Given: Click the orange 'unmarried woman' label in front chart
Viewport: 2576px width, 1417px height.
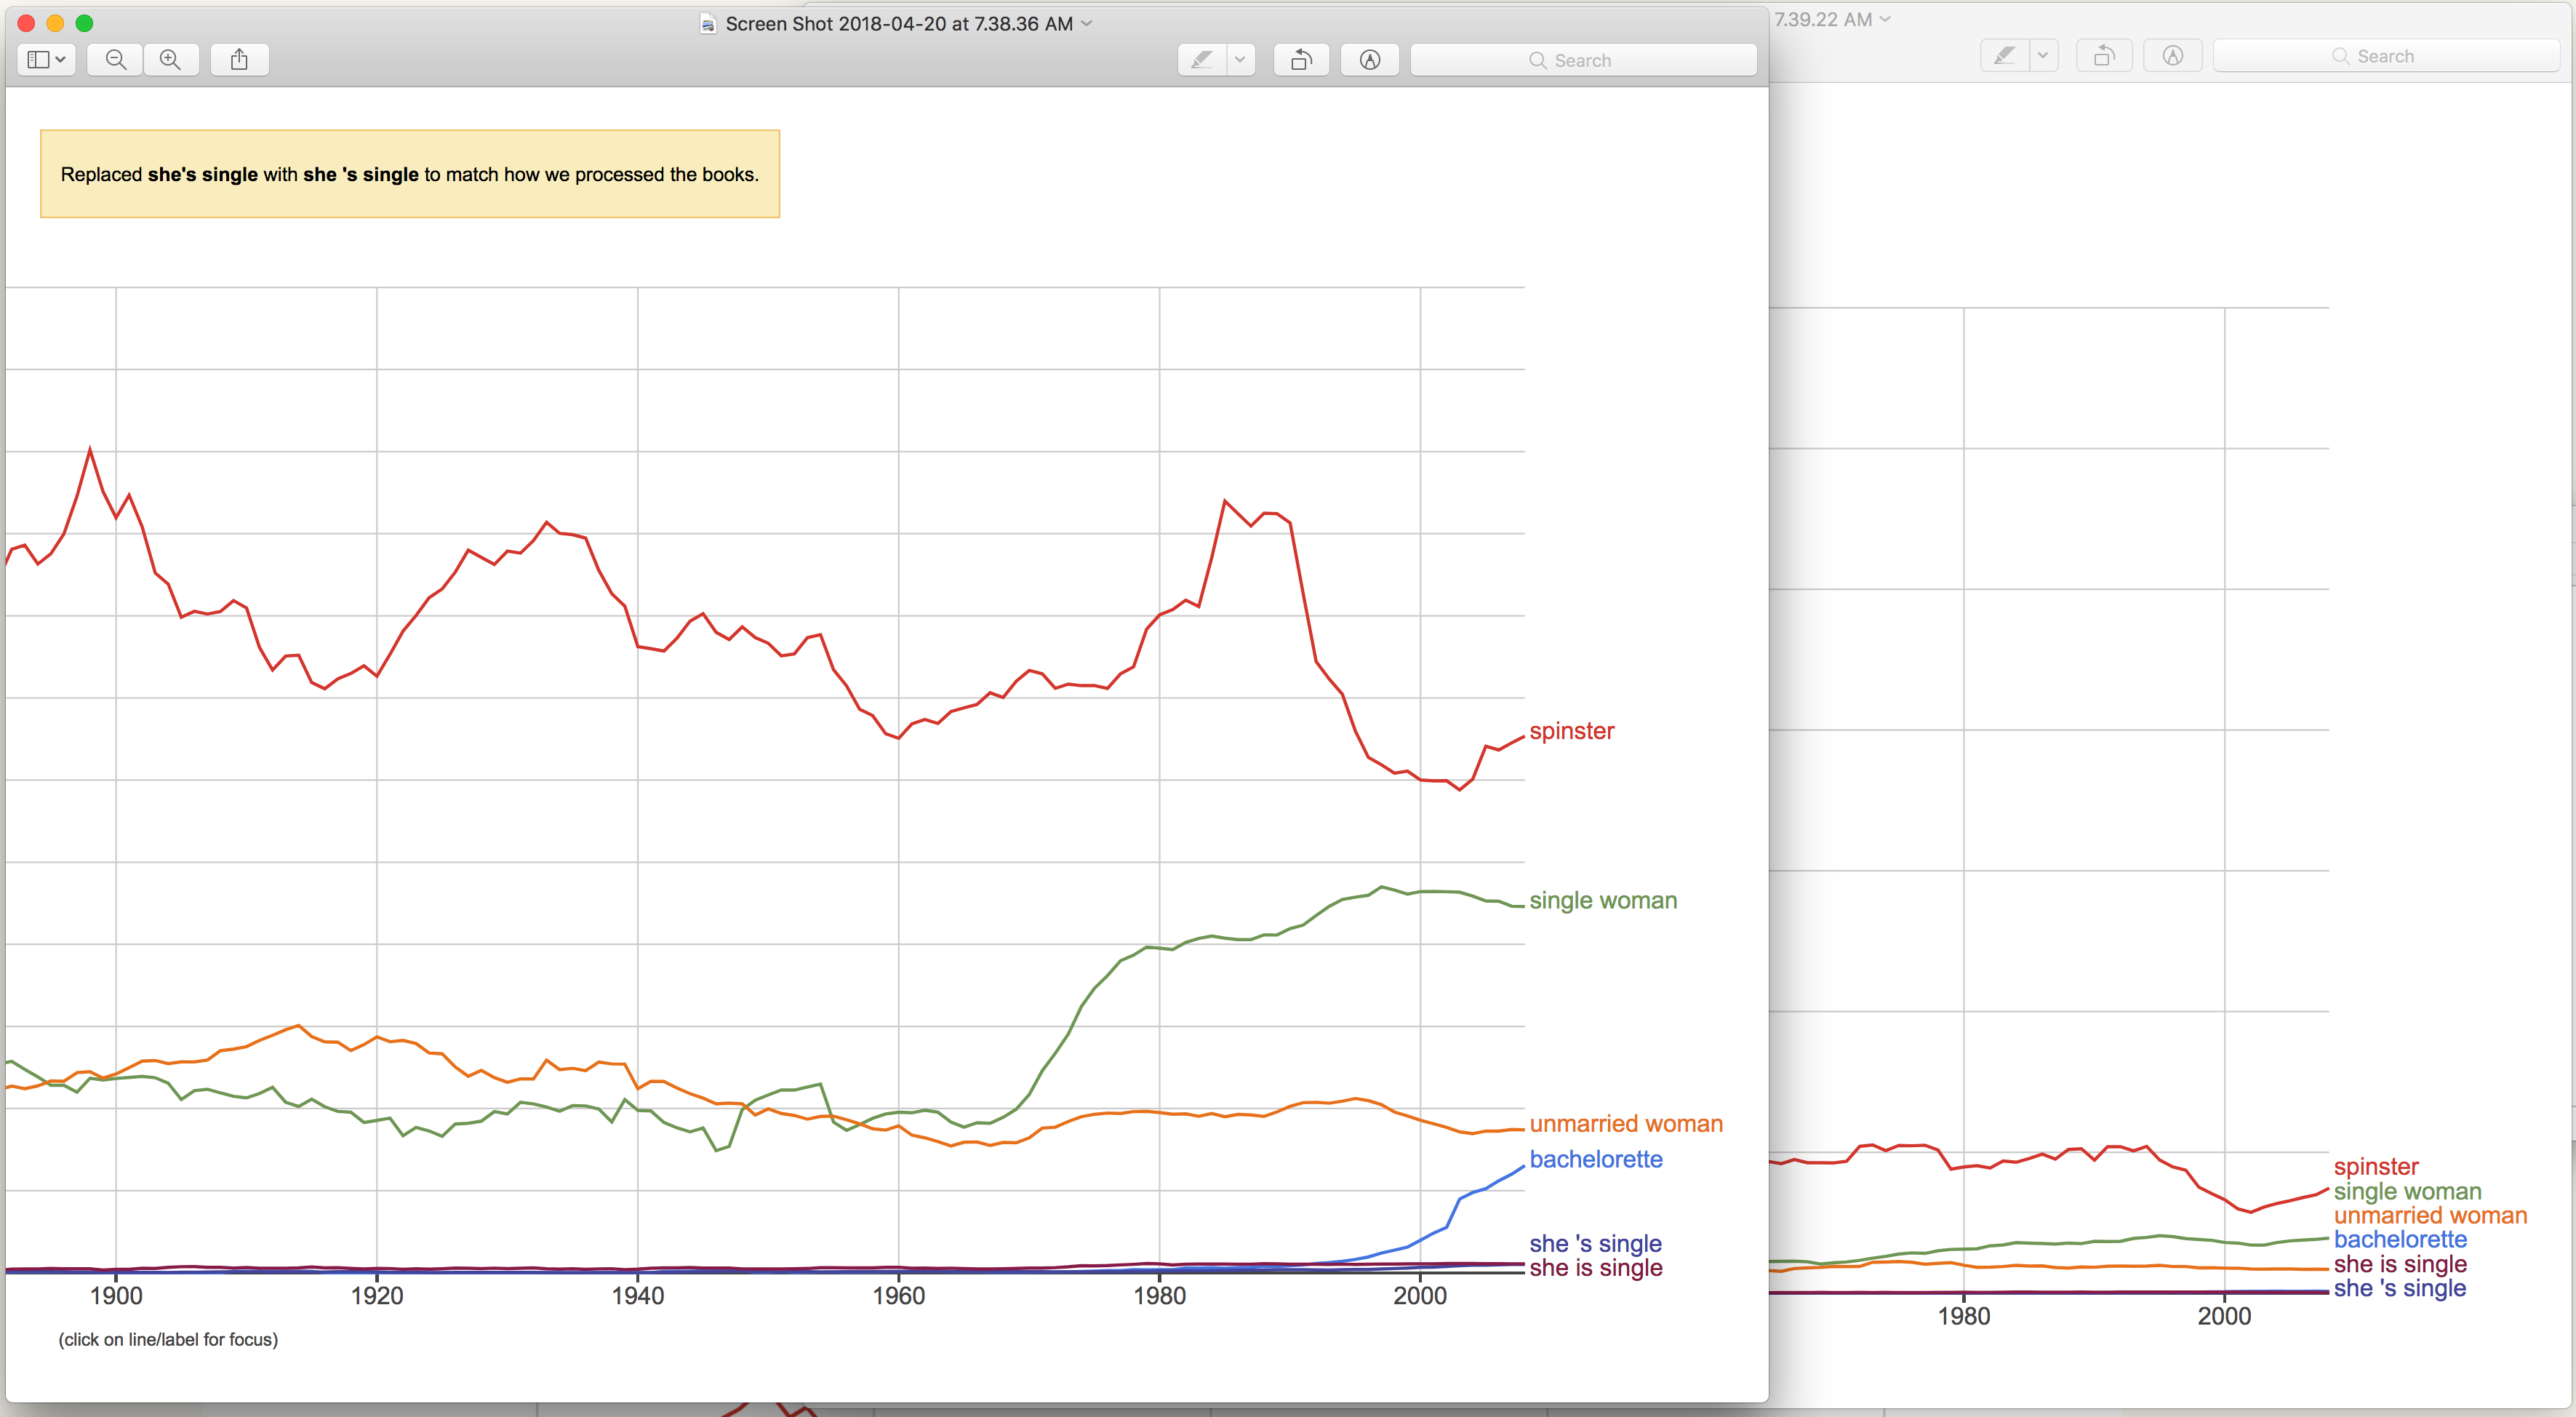Looking at the screenshot, I should click(x=1626, y=1124).
